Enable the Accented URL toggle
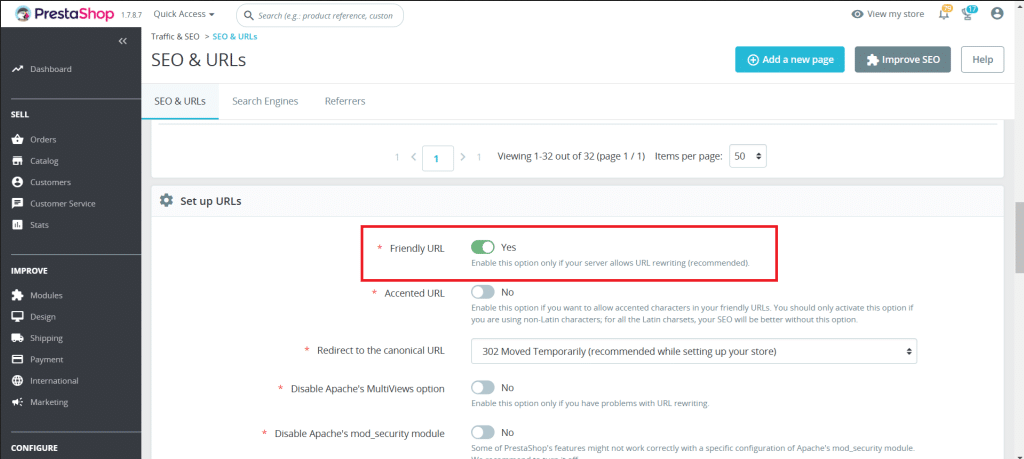The width and height of the screenshot is (1024, 459). tap(483, 292)
